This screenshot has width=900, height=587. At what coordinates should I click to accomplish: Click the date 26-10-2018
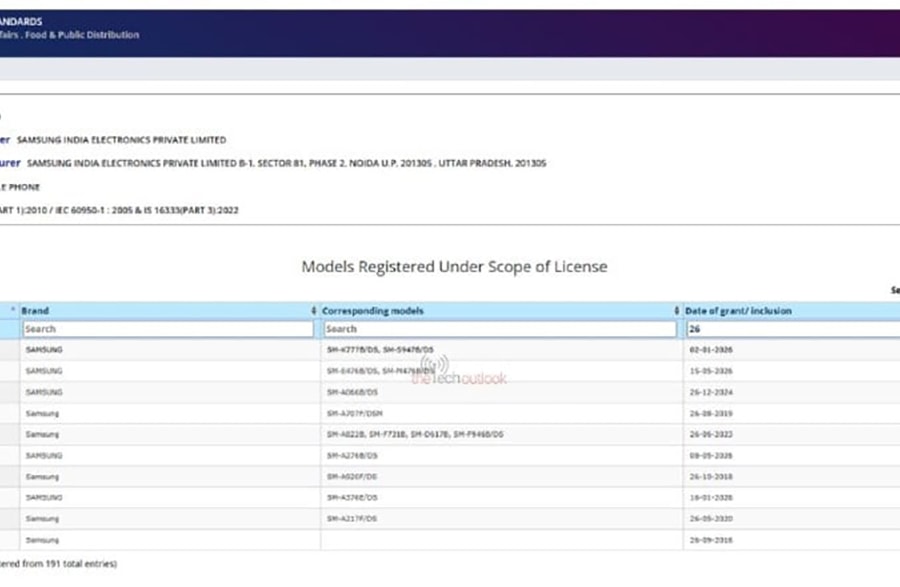[x=711, y=477]
